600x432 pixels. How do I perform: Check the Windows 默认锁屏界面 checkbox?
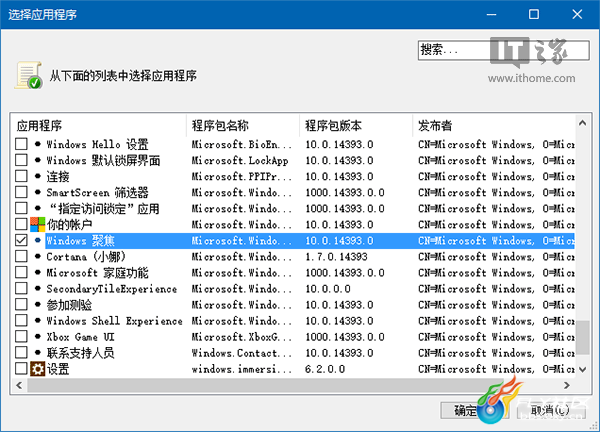click(21, 160)
